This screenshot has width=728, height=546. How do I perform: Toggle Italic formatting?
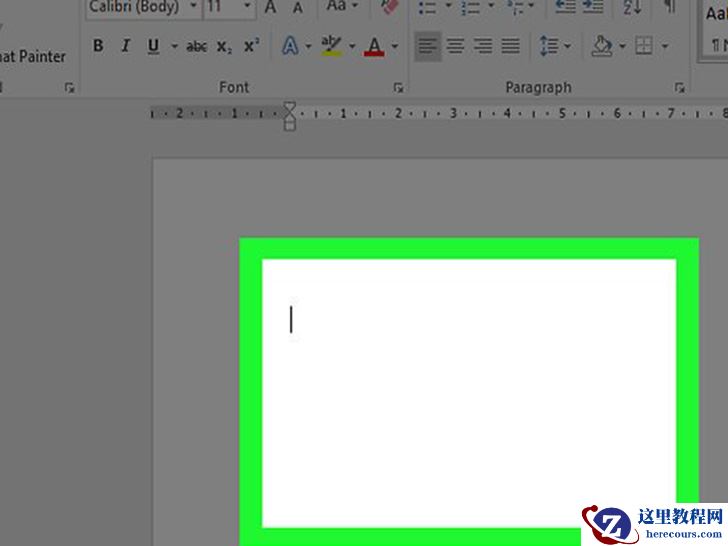pos(125,46)
